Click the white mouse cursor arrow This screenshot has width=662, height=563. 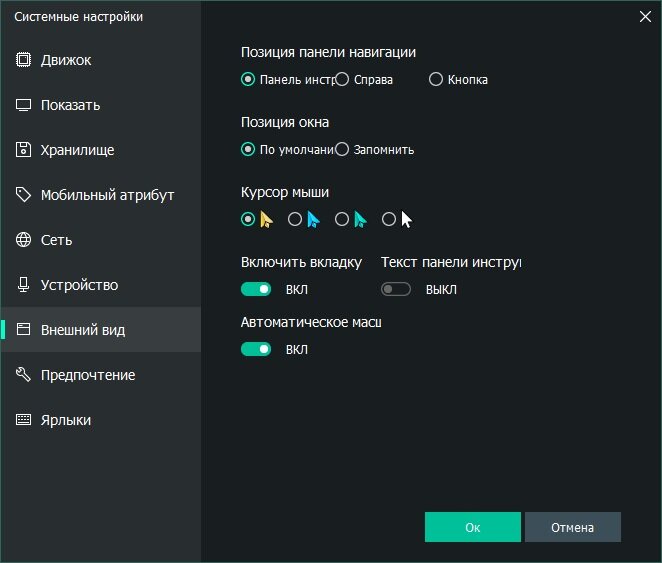pyautogui.click(x=407, y=219)
